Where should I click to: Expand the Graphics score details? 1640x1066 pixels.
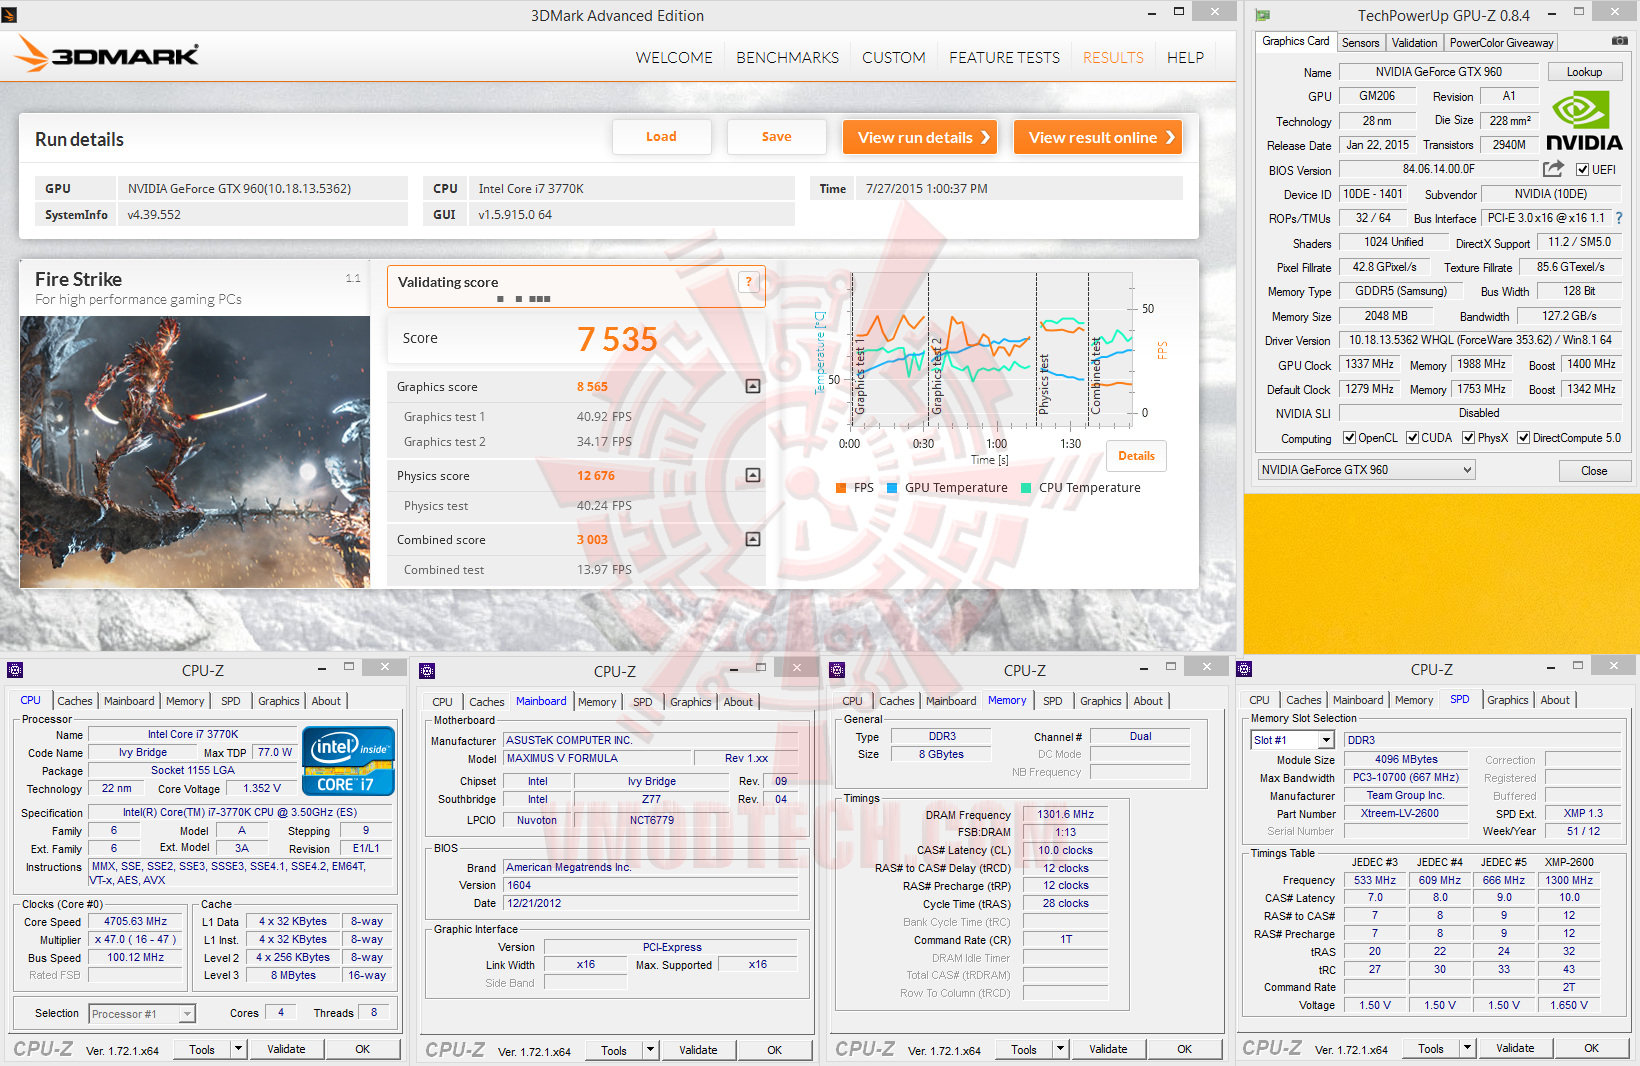pyautogui.click(x=753, y=386)
